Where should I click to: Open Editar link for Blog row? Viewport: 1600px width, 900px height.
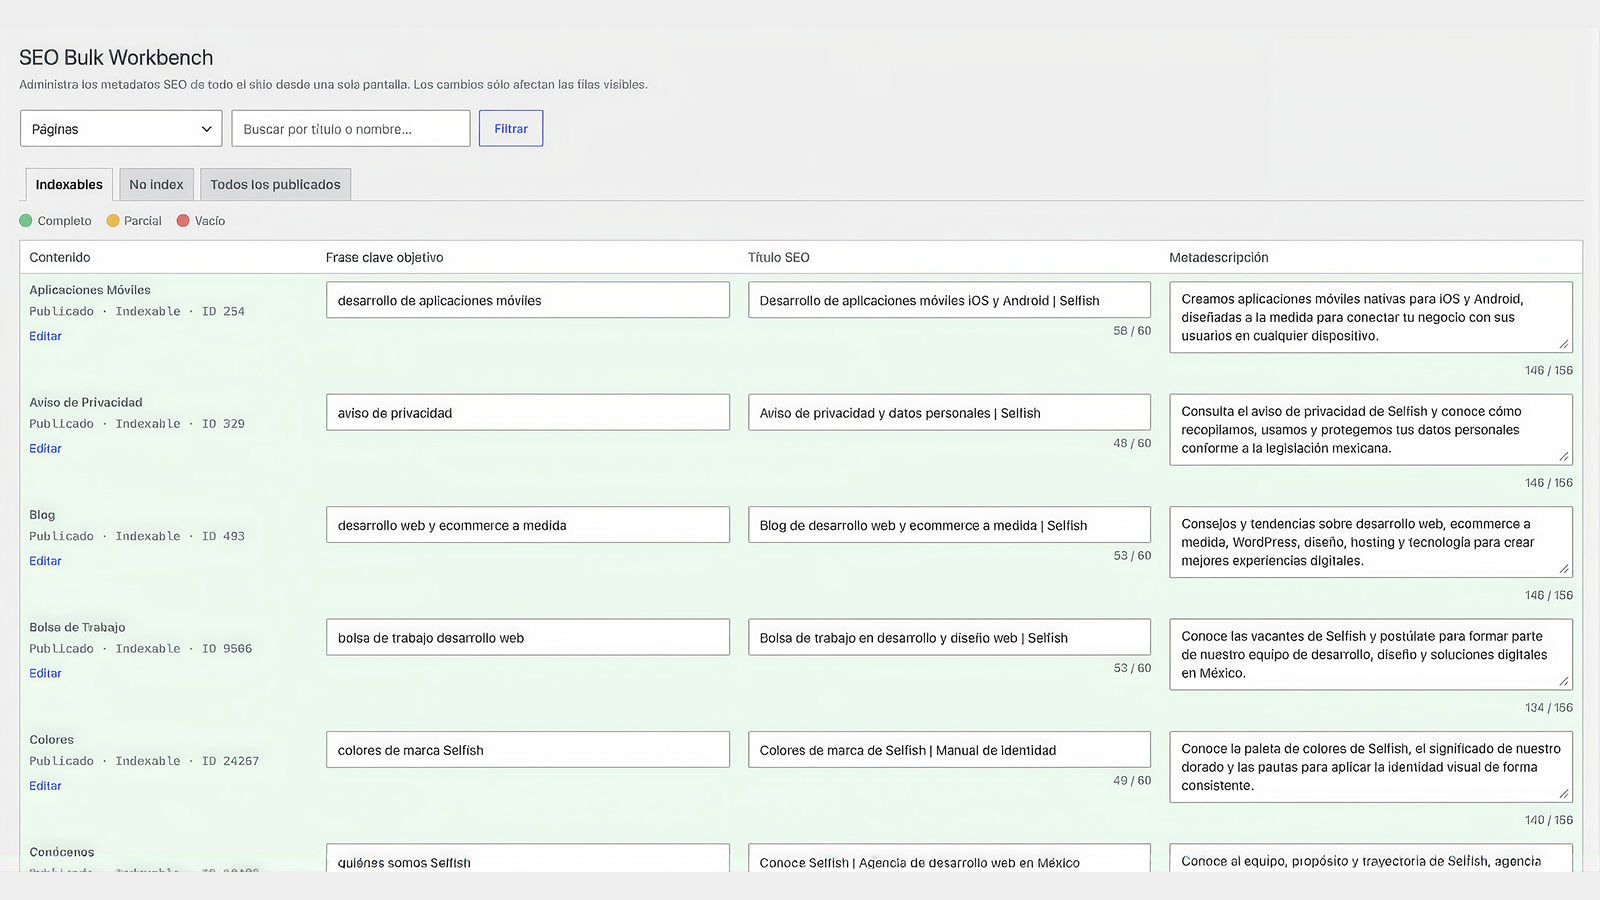pos(45,561)
